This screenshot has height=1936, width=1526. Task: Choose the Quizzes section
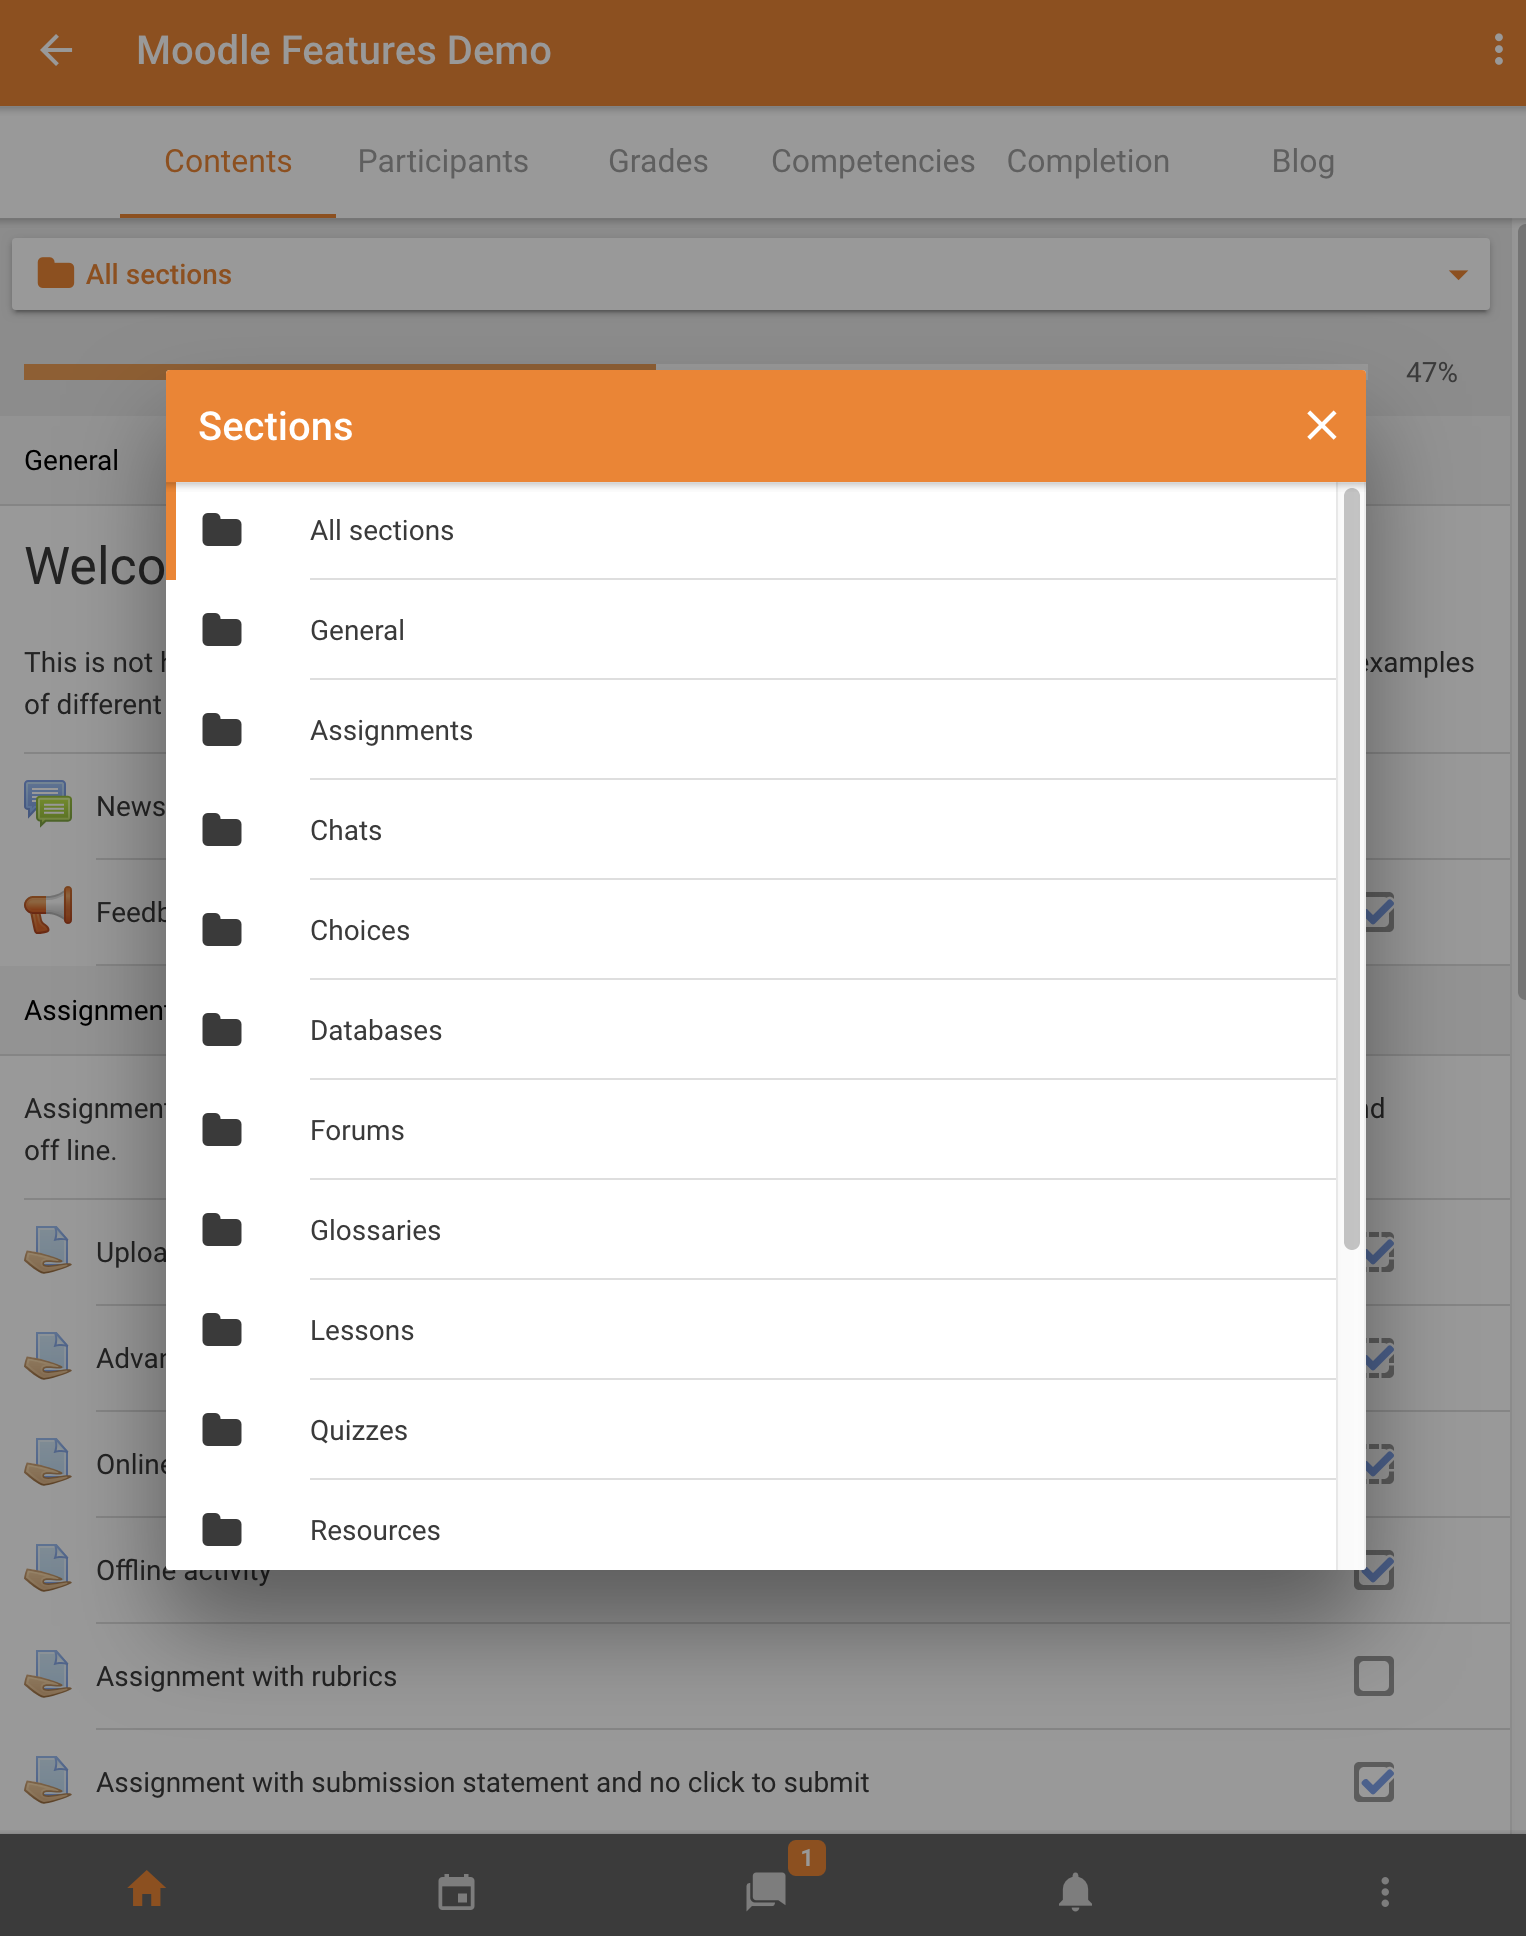[751, 1430]
